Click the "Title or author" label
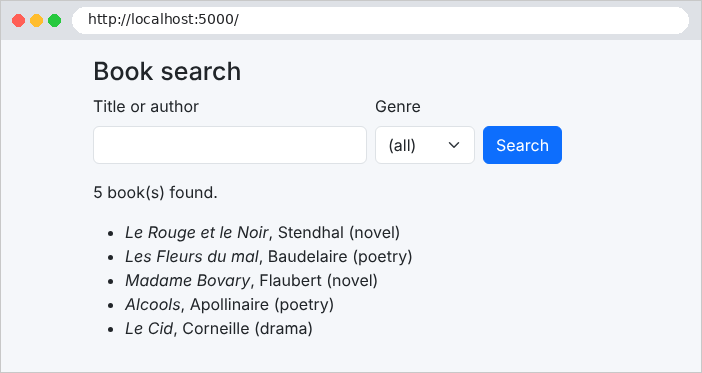The image size is (702, 373). 146,107
